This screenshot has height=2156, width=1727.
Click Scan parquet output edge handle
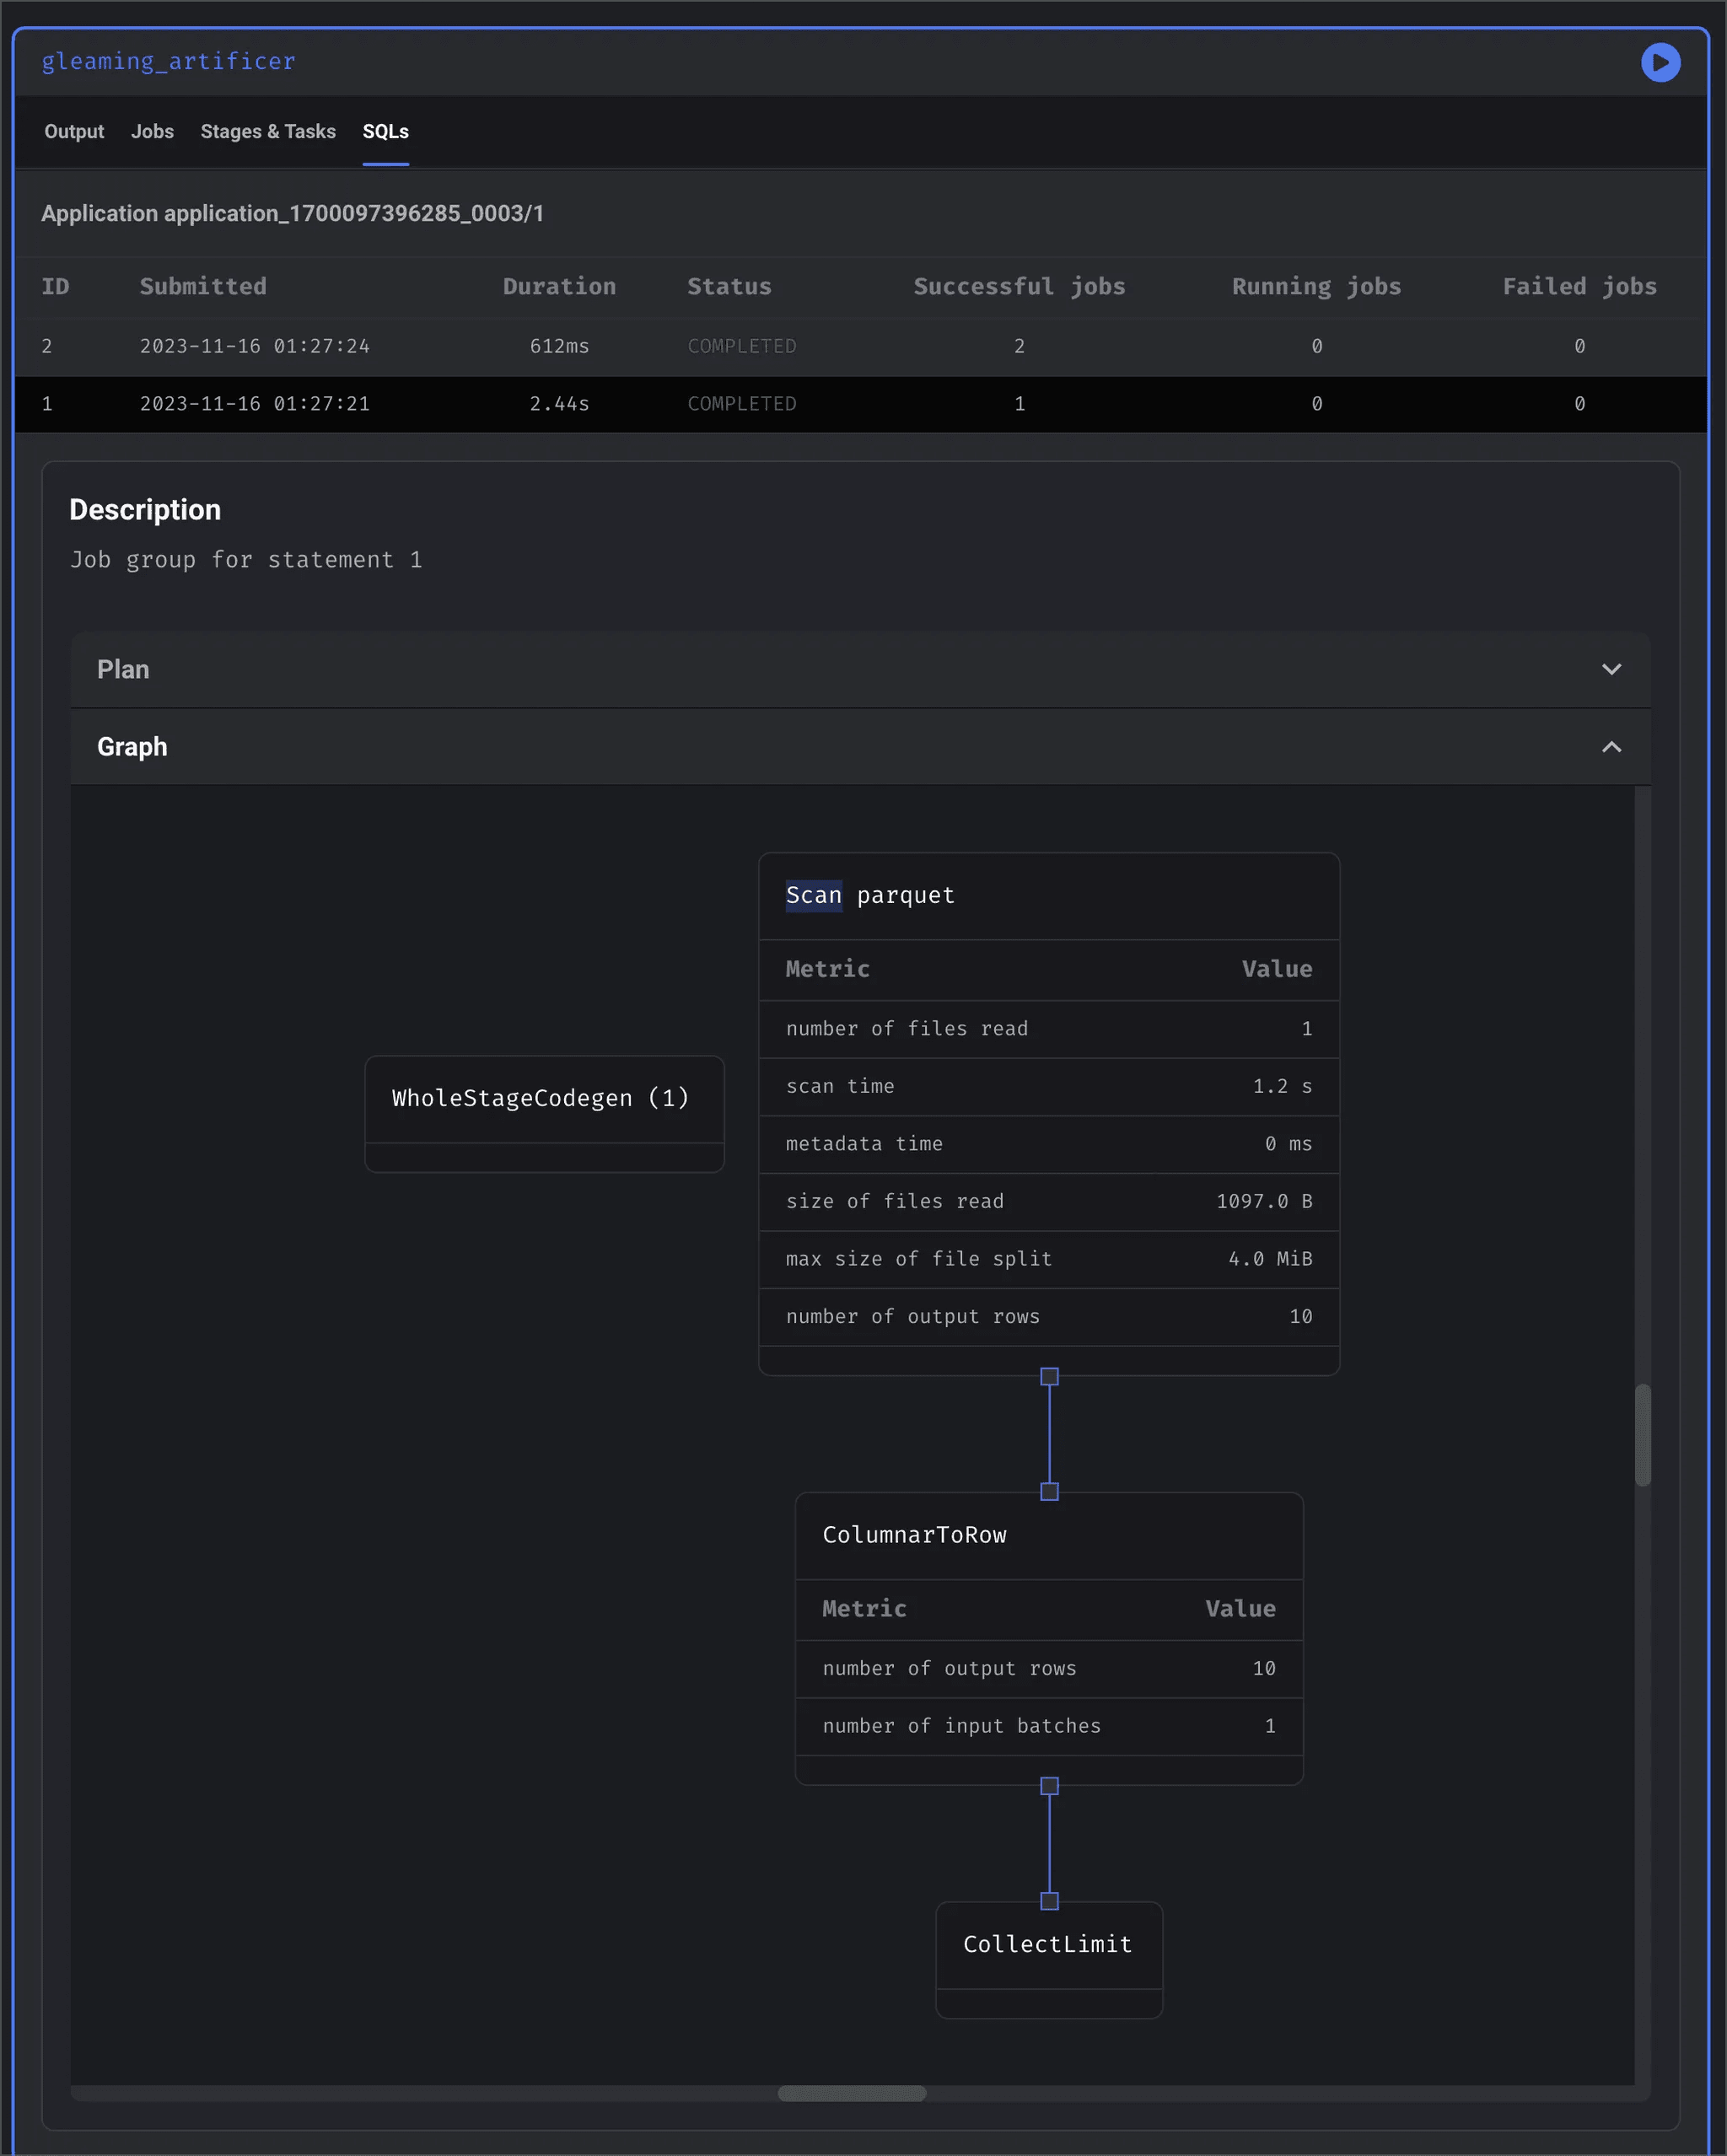pos(1049,1377)
